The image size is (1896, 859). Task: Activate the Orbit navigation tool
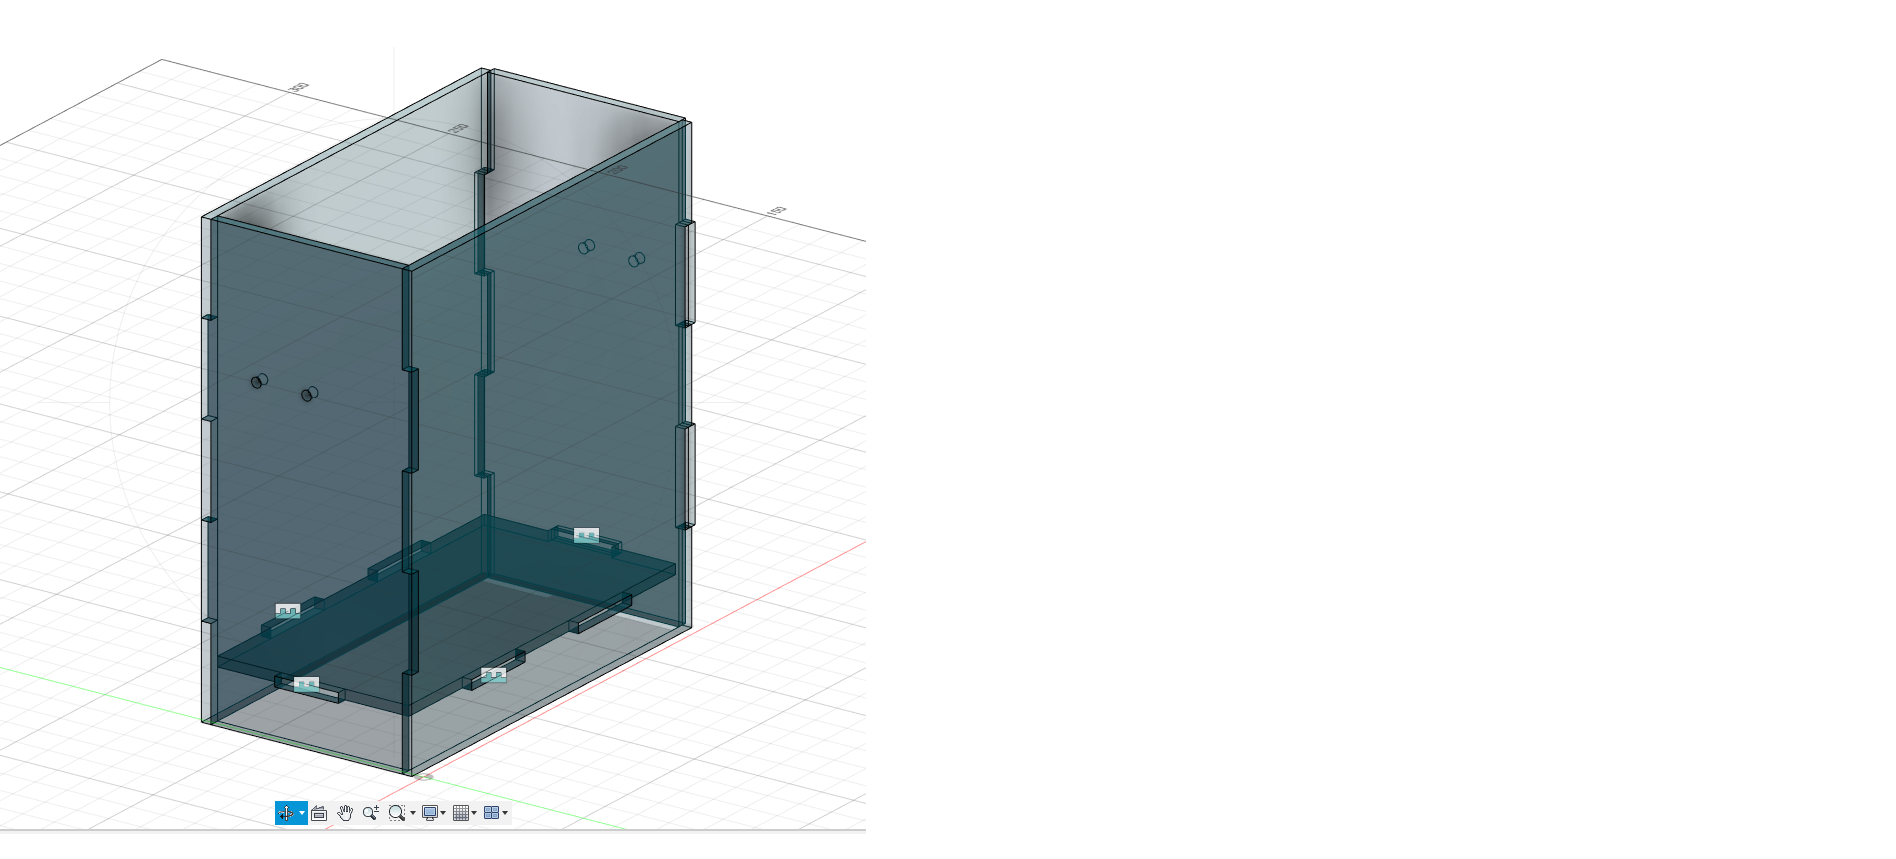(x=286, y=813)
